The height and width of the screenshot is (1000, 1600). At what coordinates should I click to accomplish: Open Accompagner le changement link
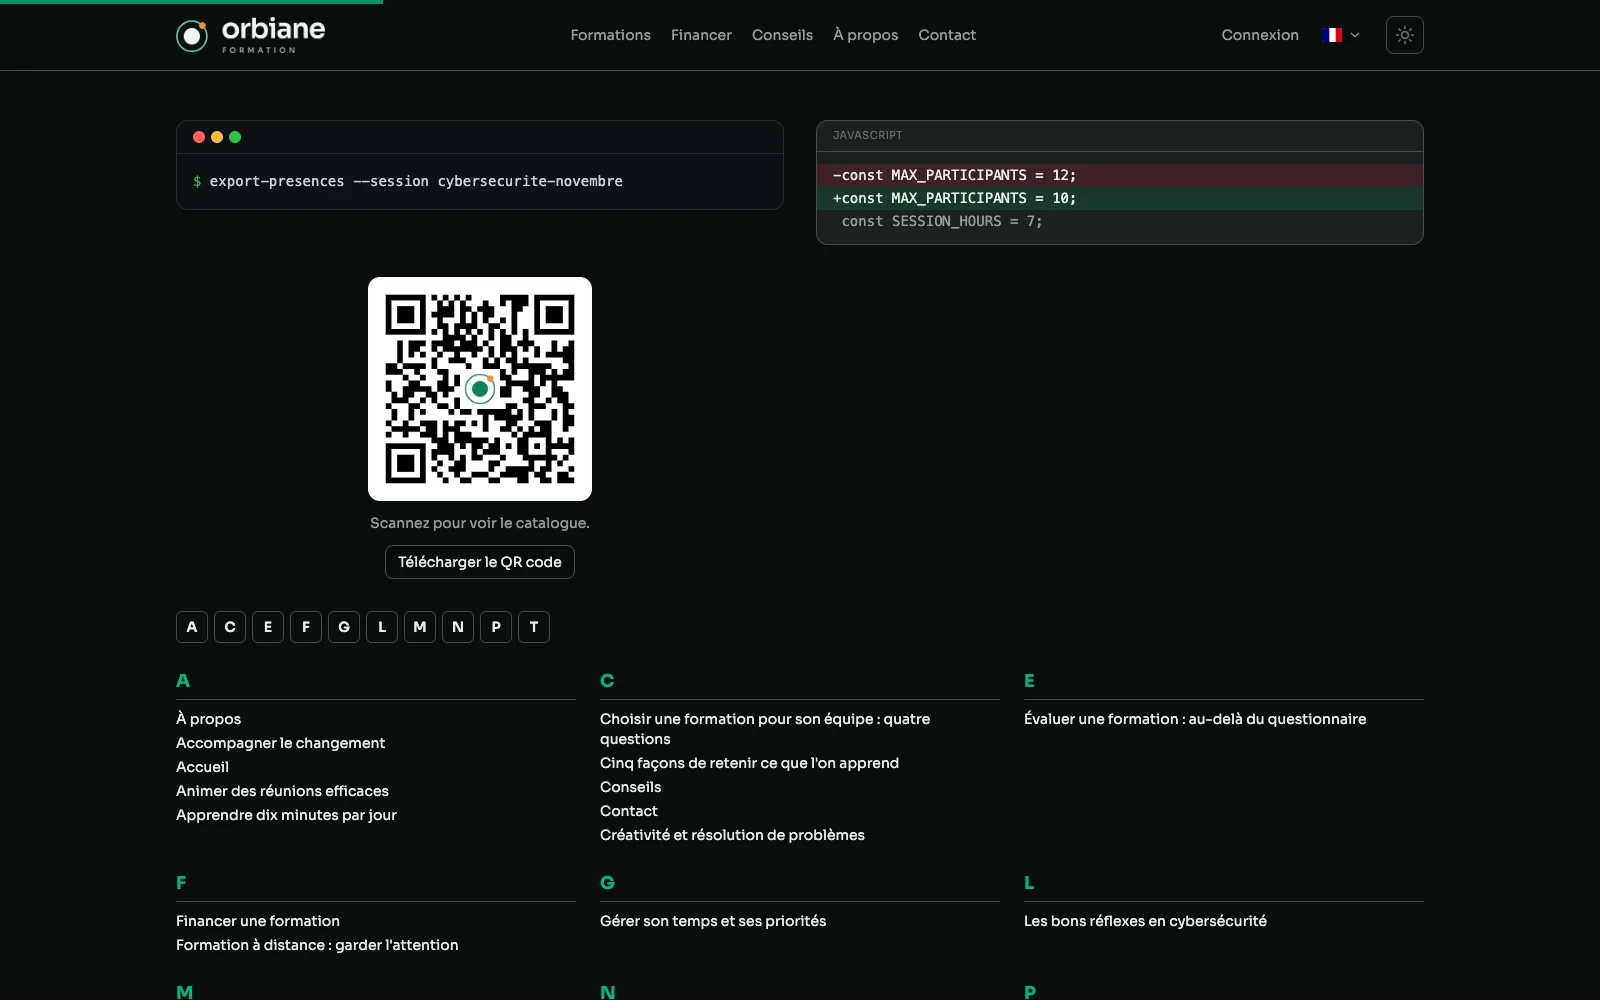tap(280, 743)
